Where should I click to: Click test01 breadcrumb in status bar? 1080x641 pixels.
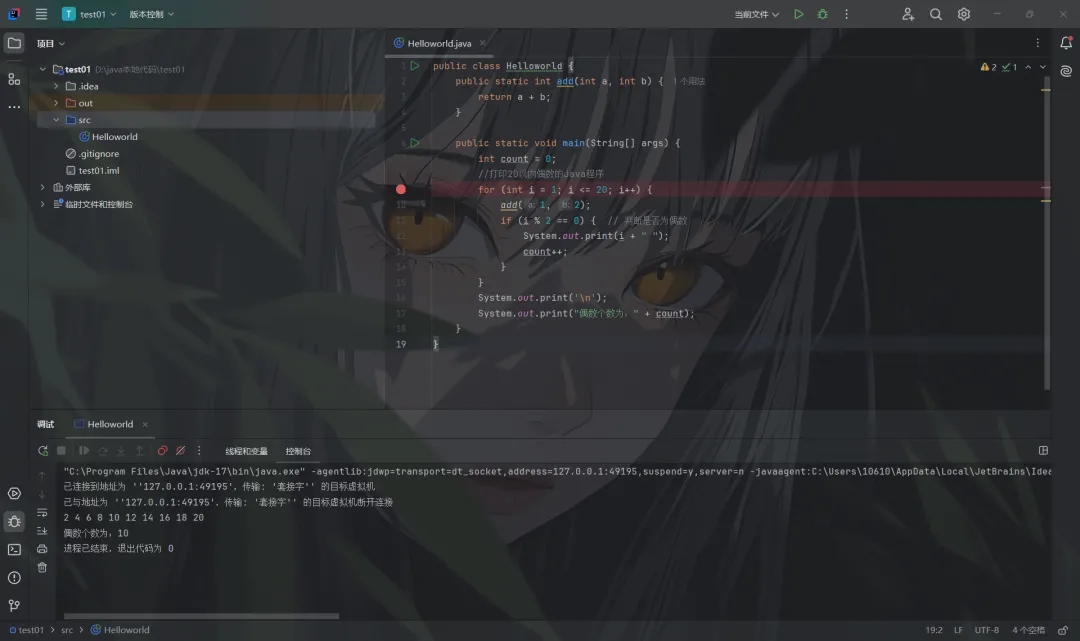tap(26, 630)
